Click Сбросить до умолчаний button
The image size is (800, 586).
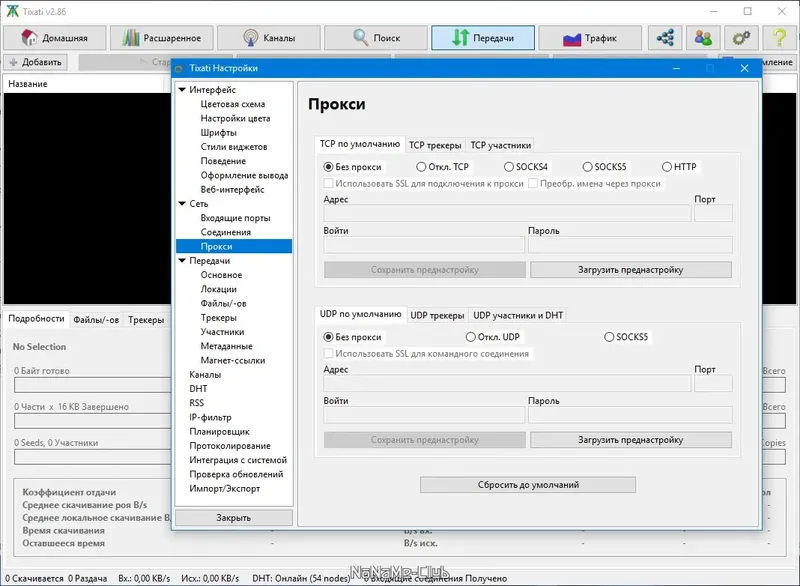tap(528, 485)
